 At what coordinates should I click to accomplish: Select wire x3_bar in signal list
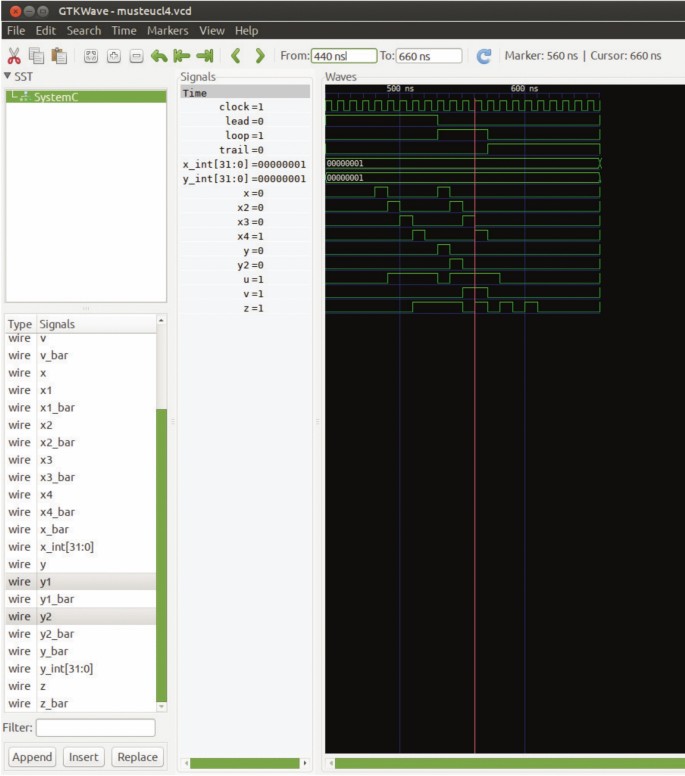click(81, 477)
